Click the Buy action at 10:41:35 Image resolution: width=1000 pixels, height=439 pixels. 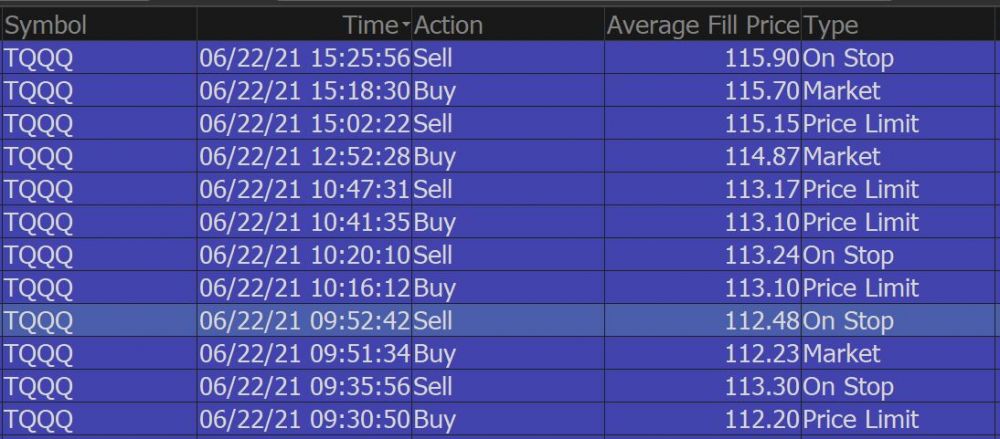click(433, 222)
